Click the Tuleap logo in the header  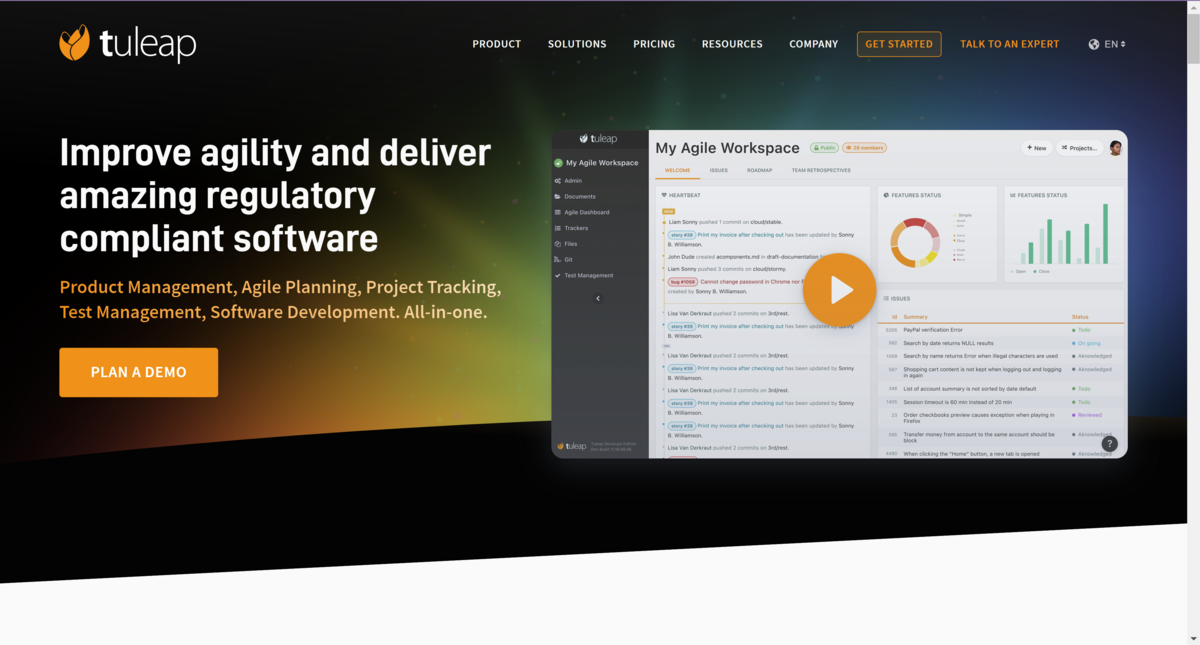pyautogui.click(x=127, y=44)
